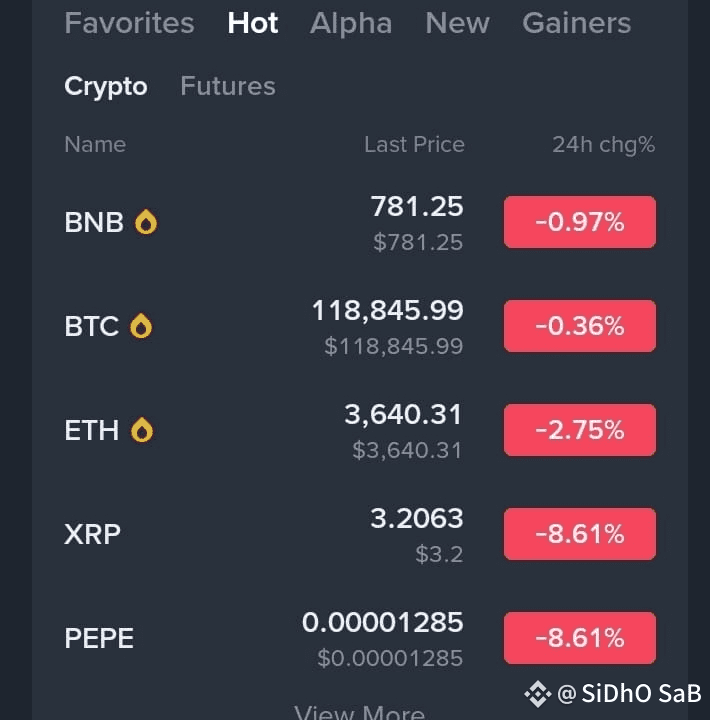This screenshot has width=710, height=720.
Task: Click the View More link
Action: (359, 712)
